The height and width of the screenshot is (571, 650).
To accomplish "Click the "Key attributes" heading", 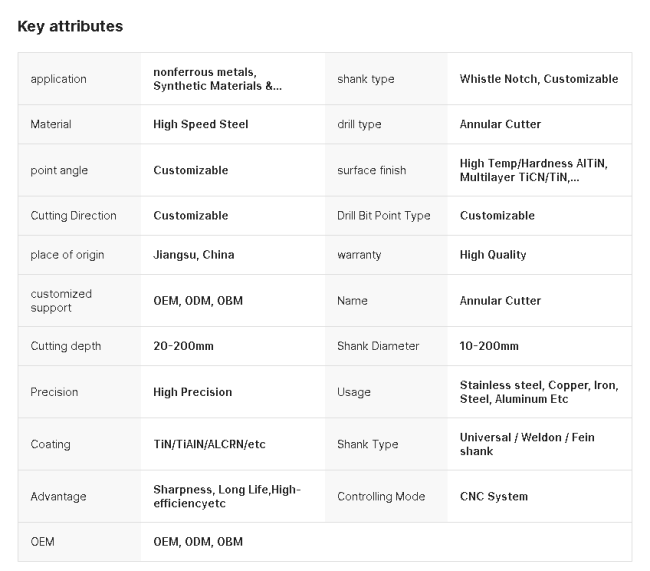I will pyautogui.click(x=70, y=27).
